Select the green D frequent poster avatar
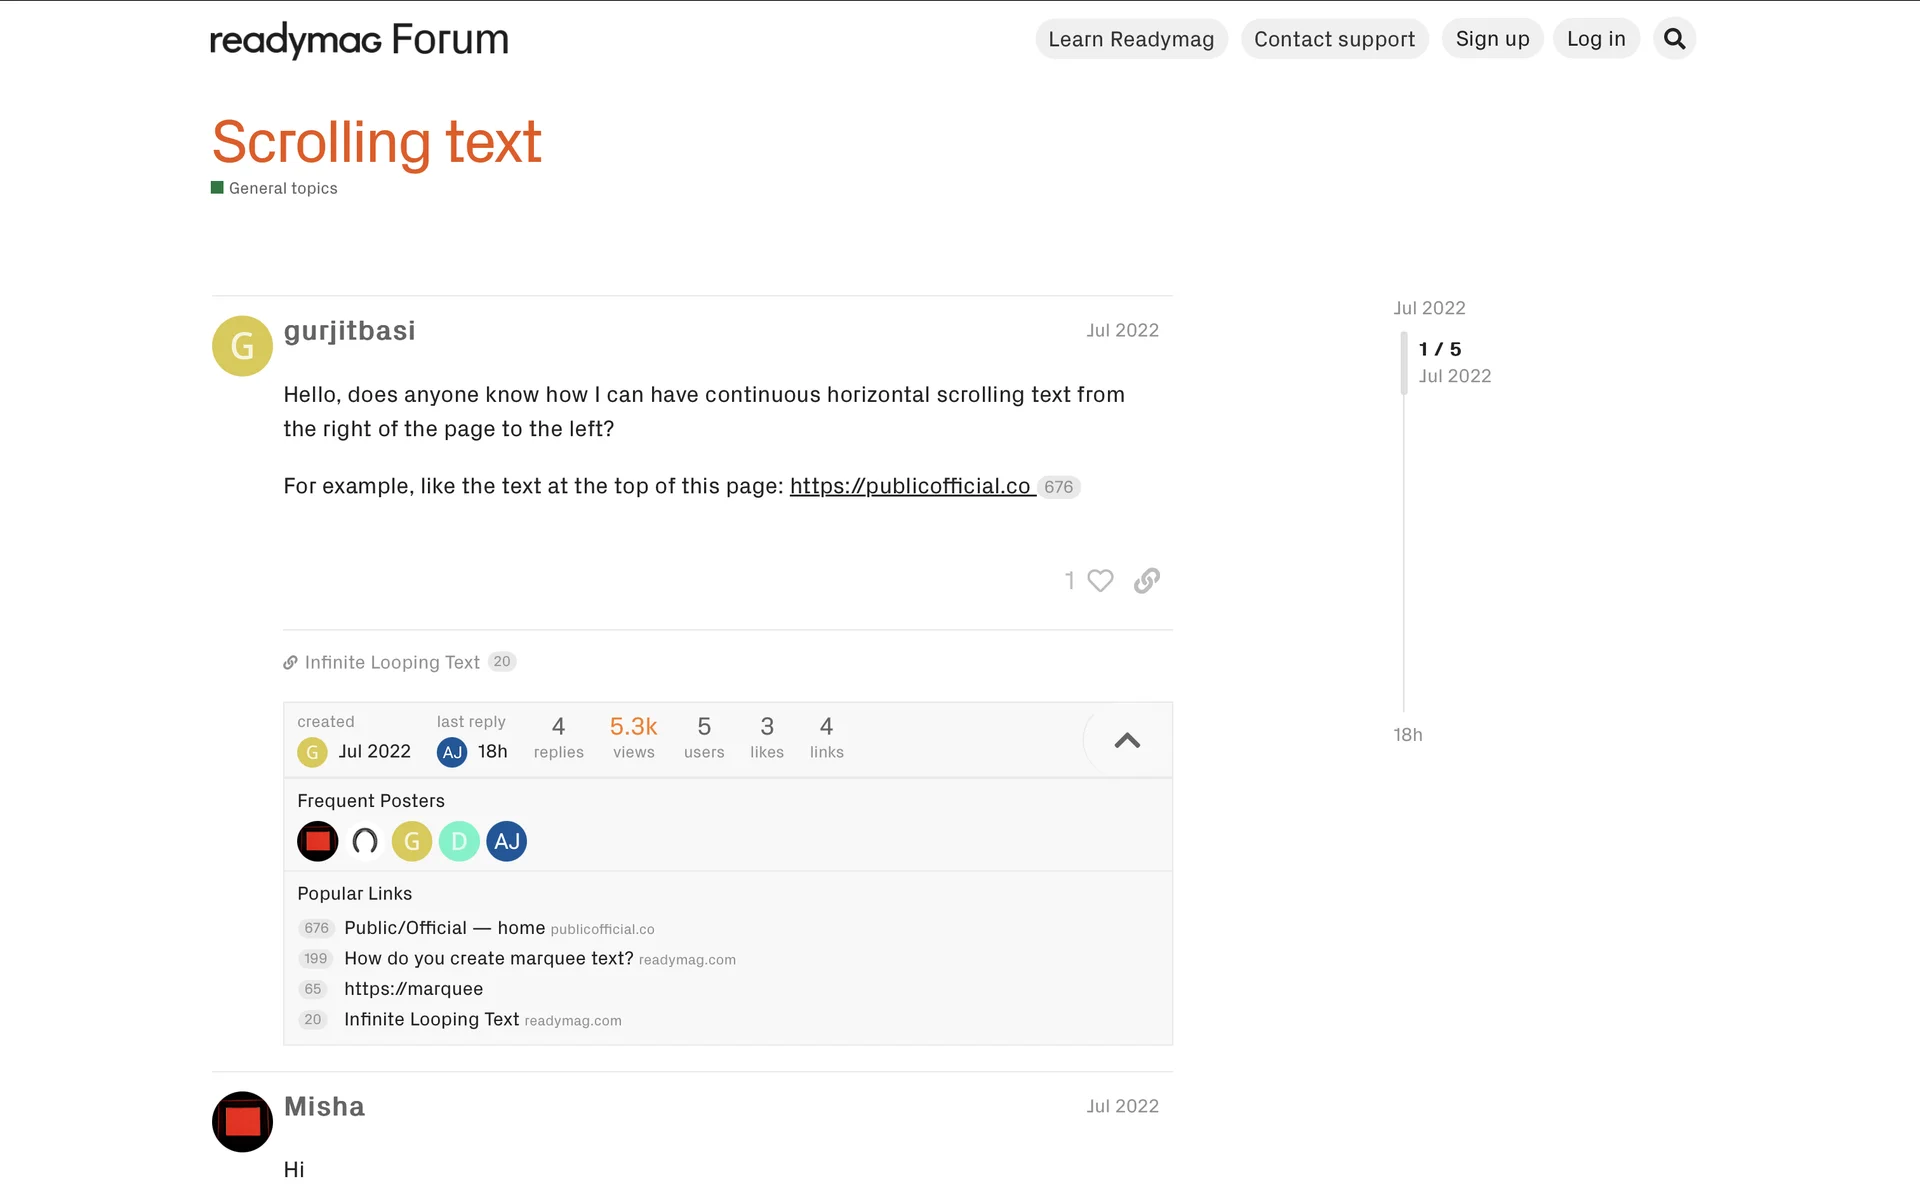 459,841
